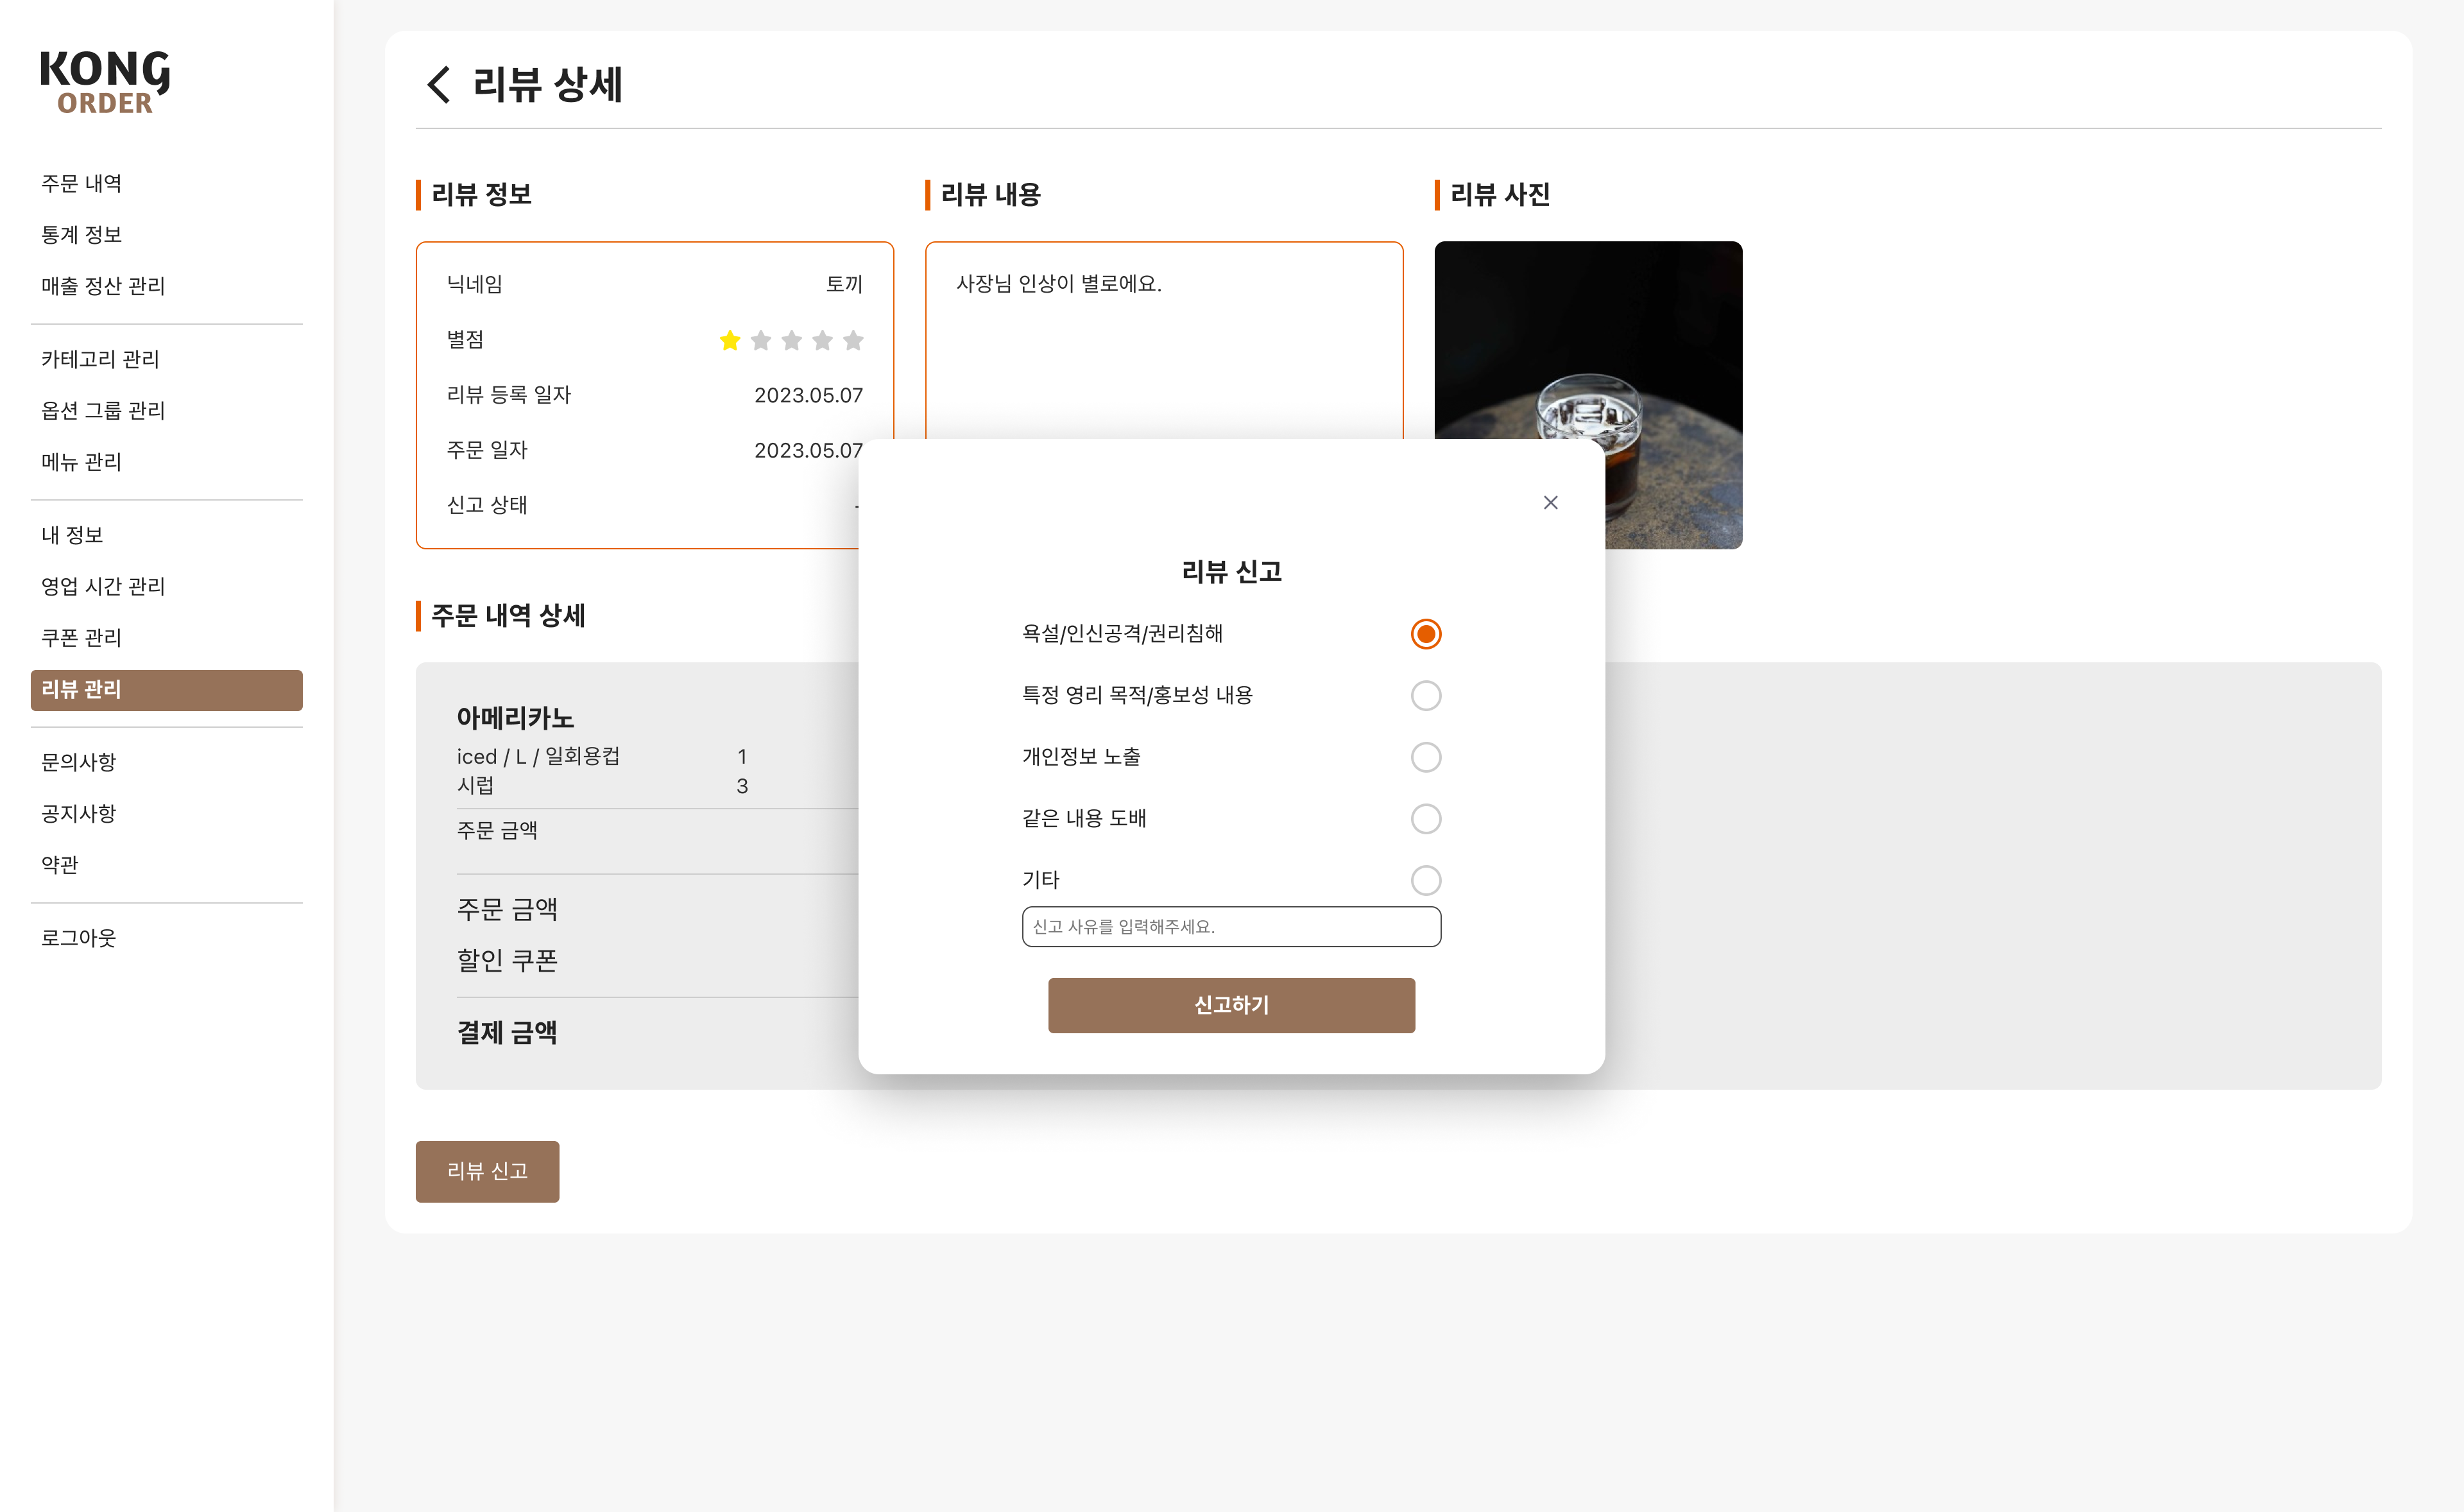
Task: Click the 리뷰 정보 section heading
Action: pyautogui.click(x=481, y=195)
